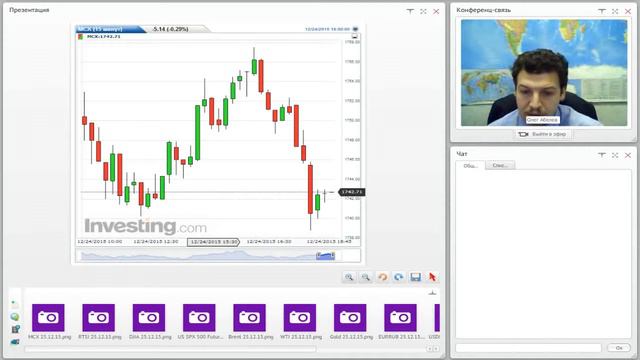Click the bottom blue sidebar icon

coord(15,341)
